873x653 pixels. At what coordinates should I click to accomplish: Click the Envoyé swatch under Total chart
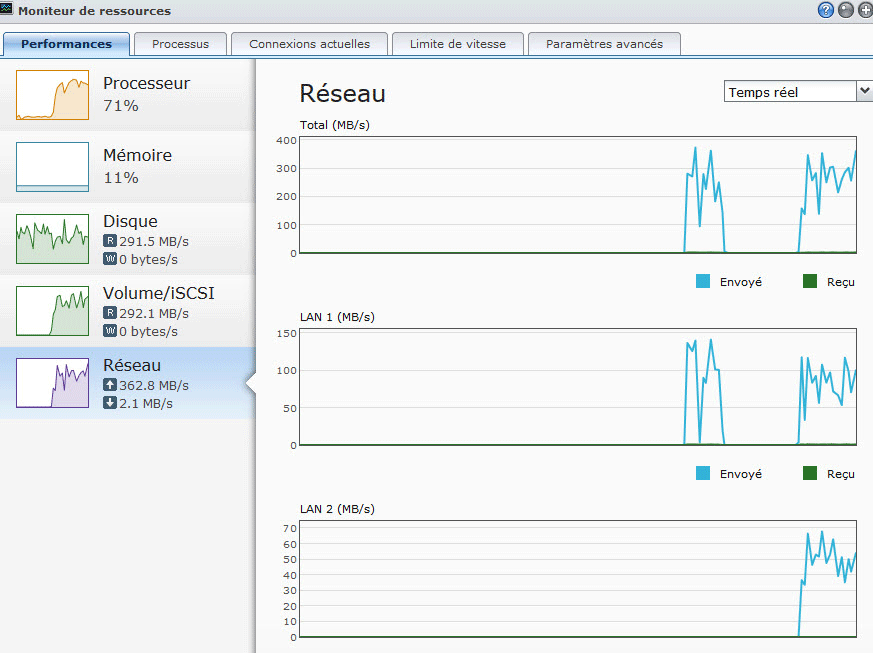pos(703,281)
